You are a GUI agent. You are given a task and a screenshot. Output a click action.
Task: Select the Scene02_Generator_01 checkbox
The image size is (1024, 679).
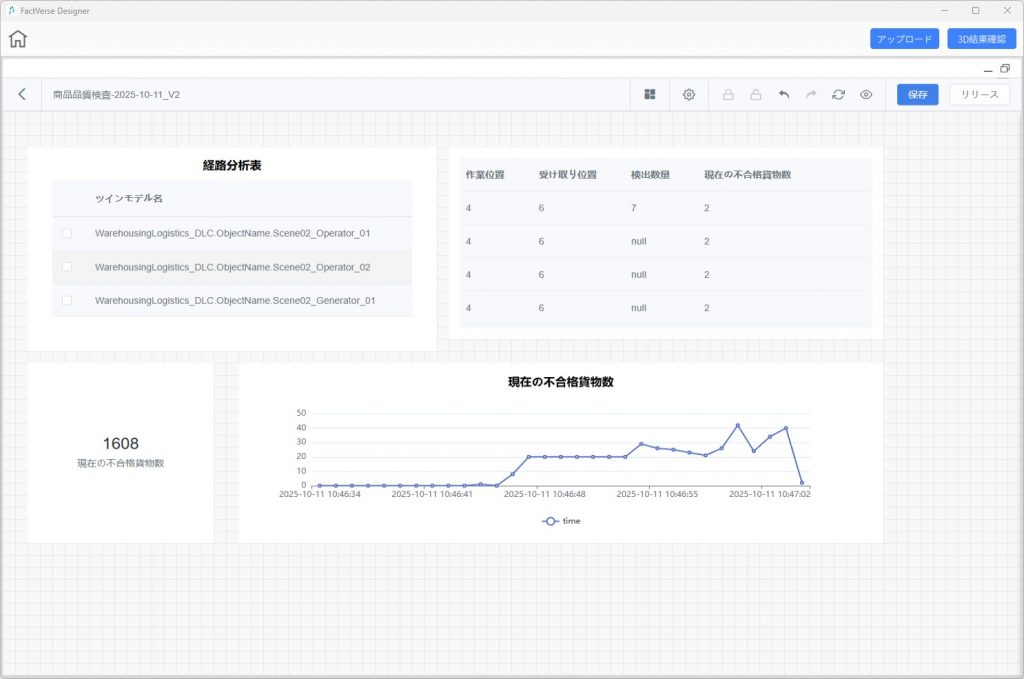coord(67,300)
